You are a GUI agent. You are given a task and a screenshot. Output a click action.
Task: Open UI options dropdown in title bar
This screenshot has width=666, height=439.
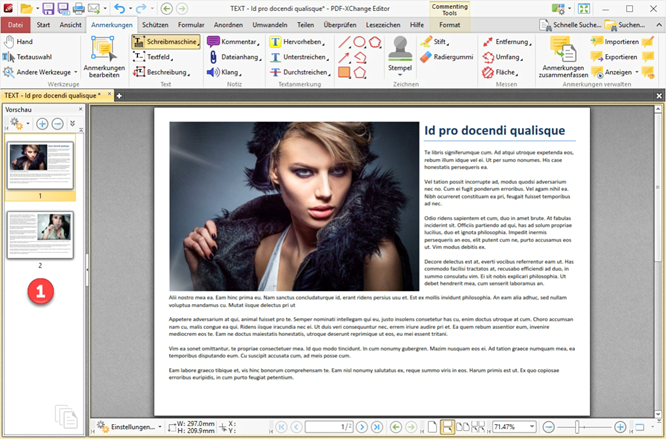[x=562, y=8]
